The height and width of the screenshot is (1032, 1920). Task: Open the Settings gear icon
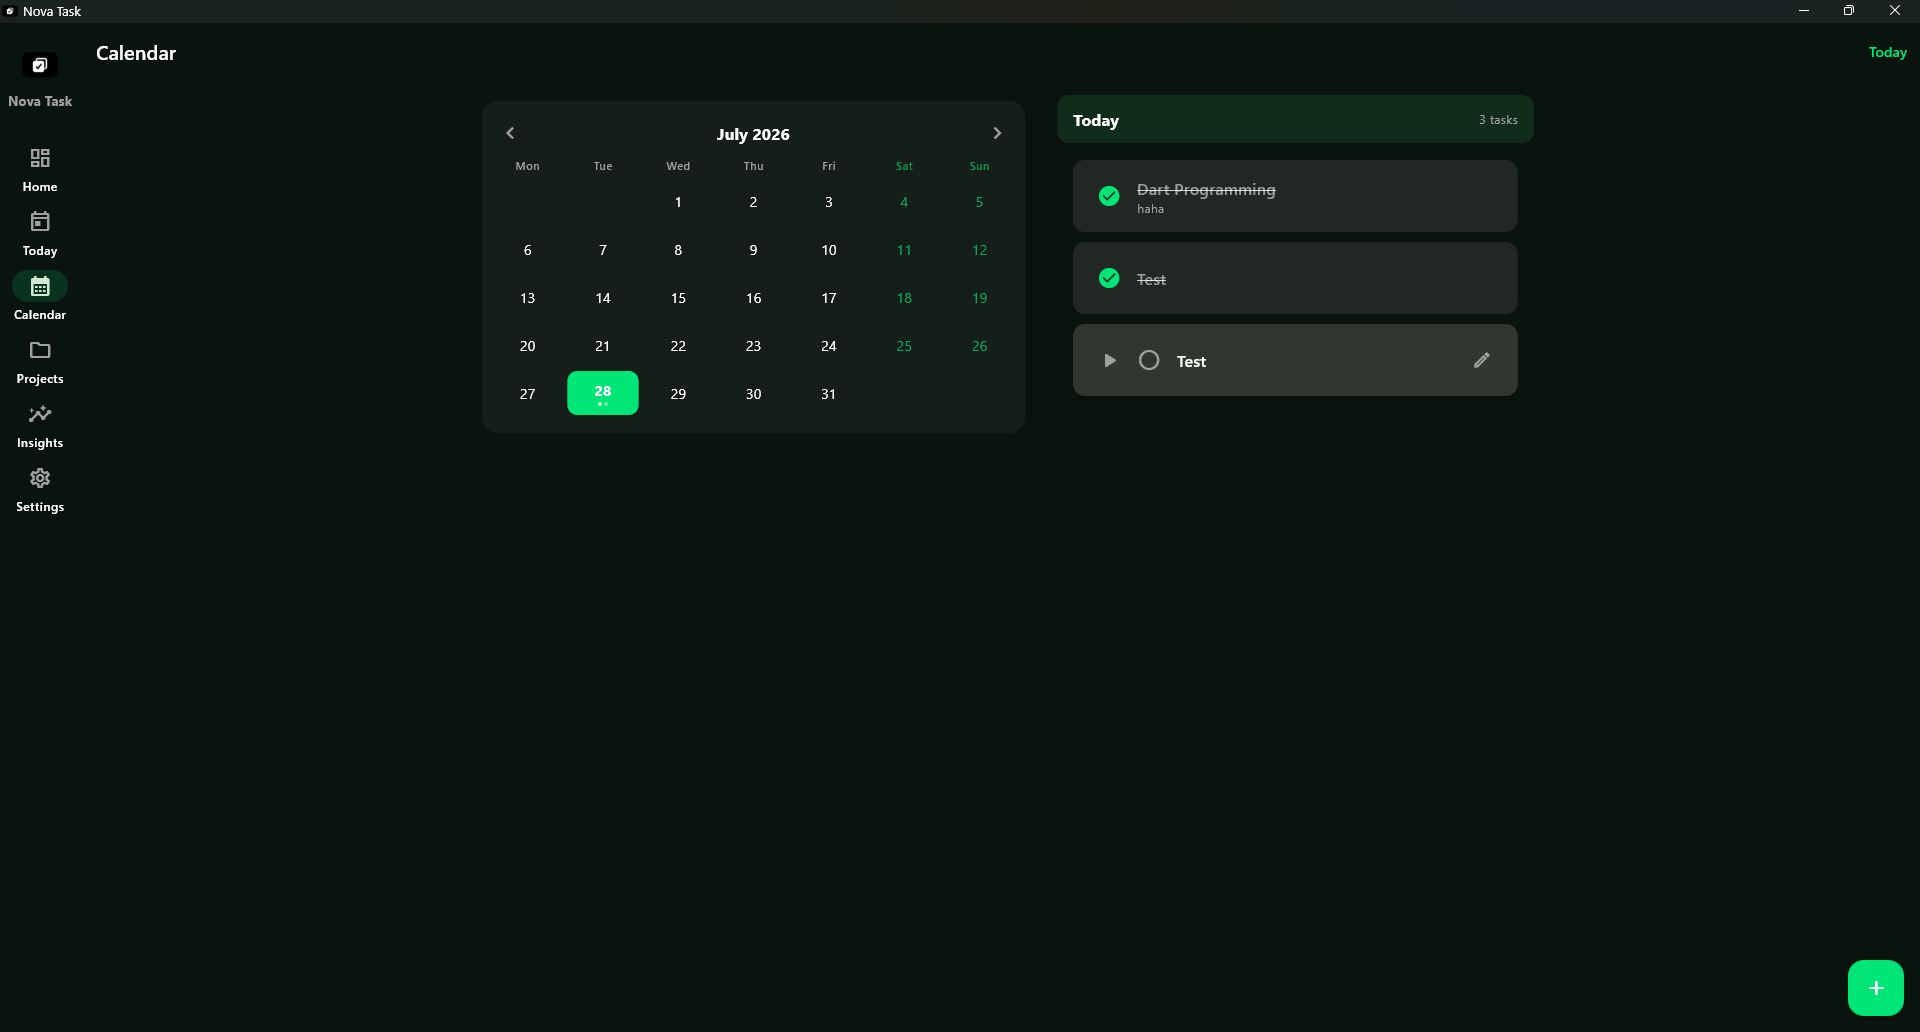pos(40,478)
